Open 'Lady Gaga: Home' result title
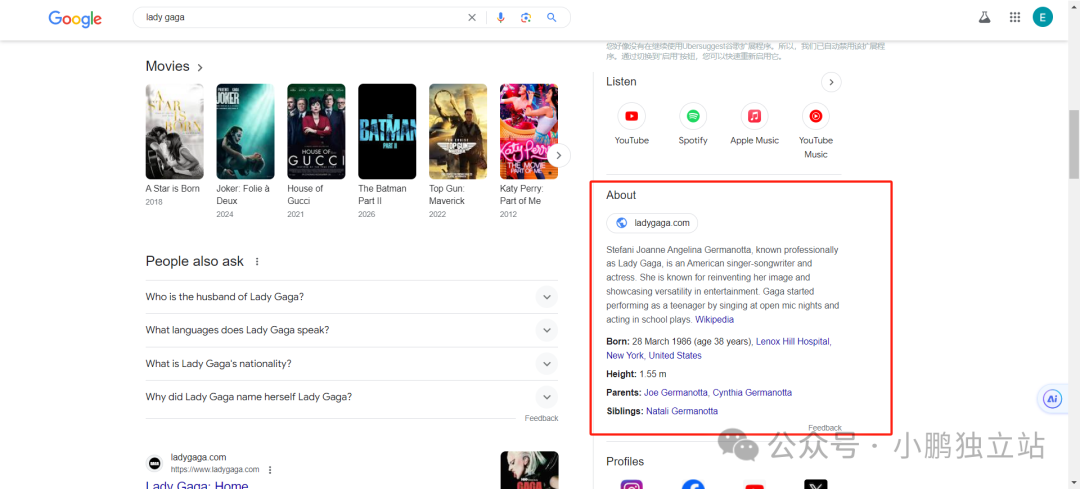The image size is (1080, 489). (197, 485)
